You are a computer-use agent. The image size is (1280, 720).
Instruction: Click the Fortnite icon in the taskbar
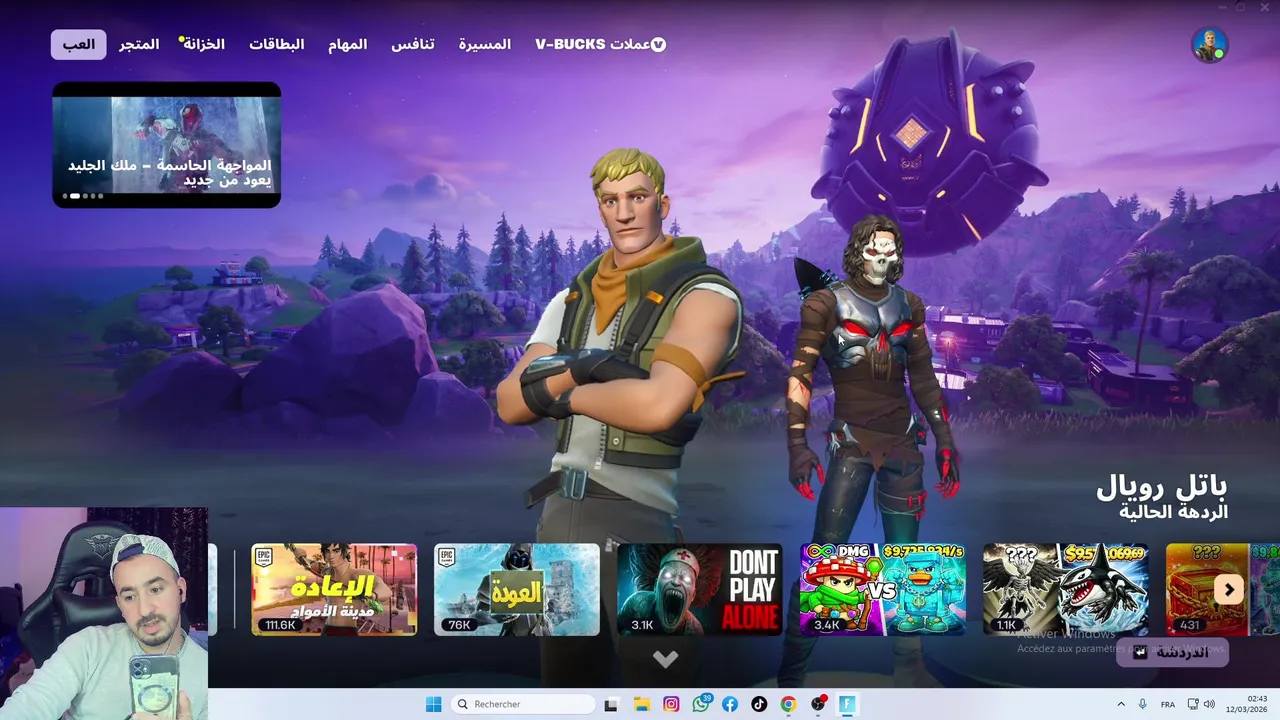(848, 704)
